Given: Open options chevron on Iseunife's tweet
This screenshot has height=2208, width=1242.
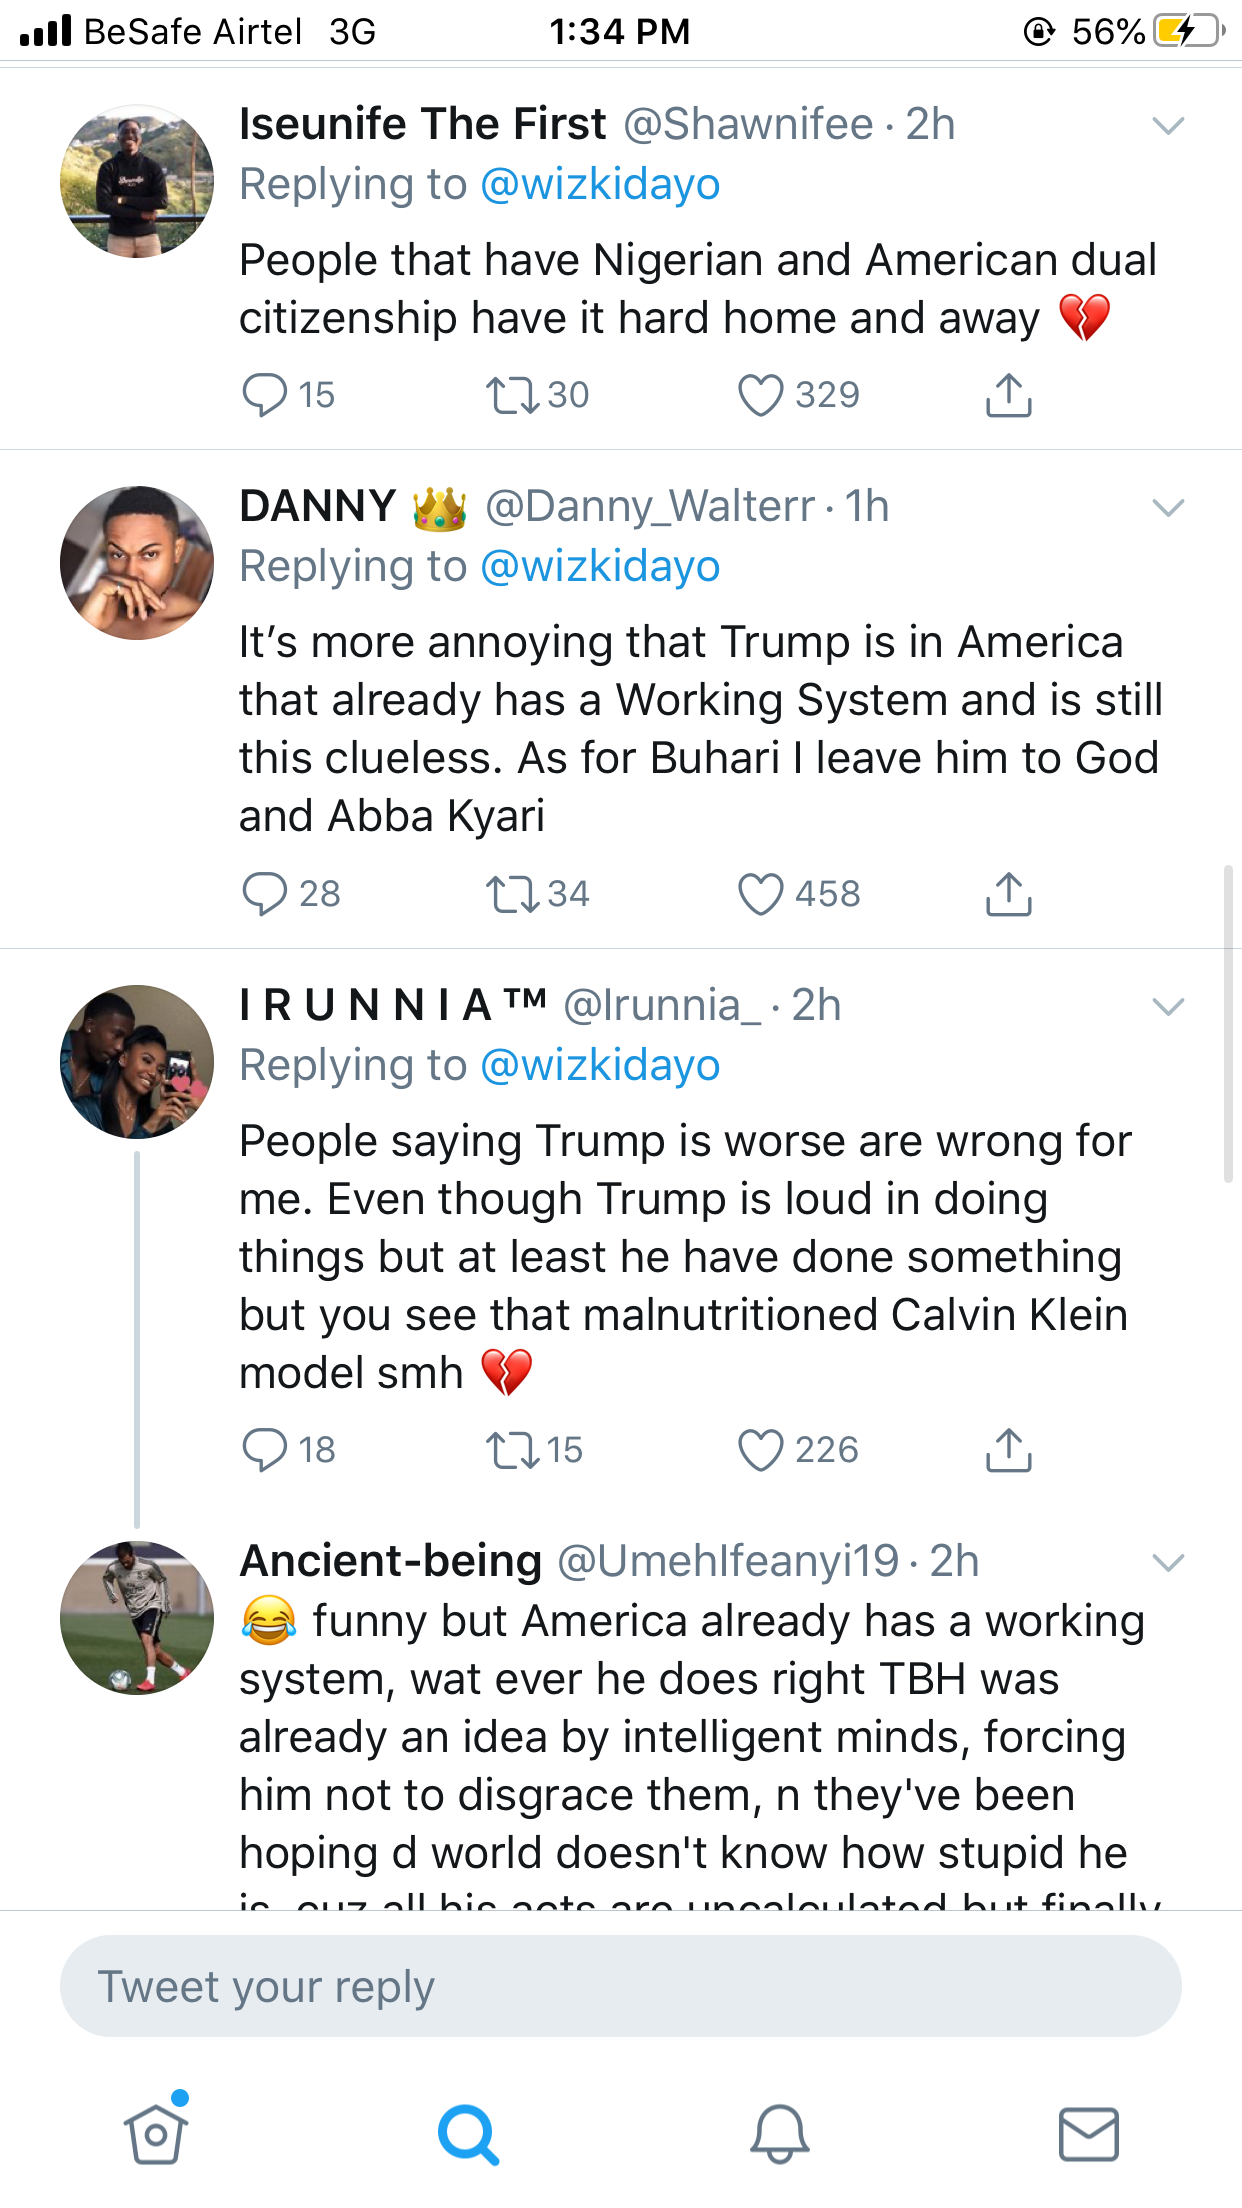Looking at the screenshot, I should tap(1168, 126).
